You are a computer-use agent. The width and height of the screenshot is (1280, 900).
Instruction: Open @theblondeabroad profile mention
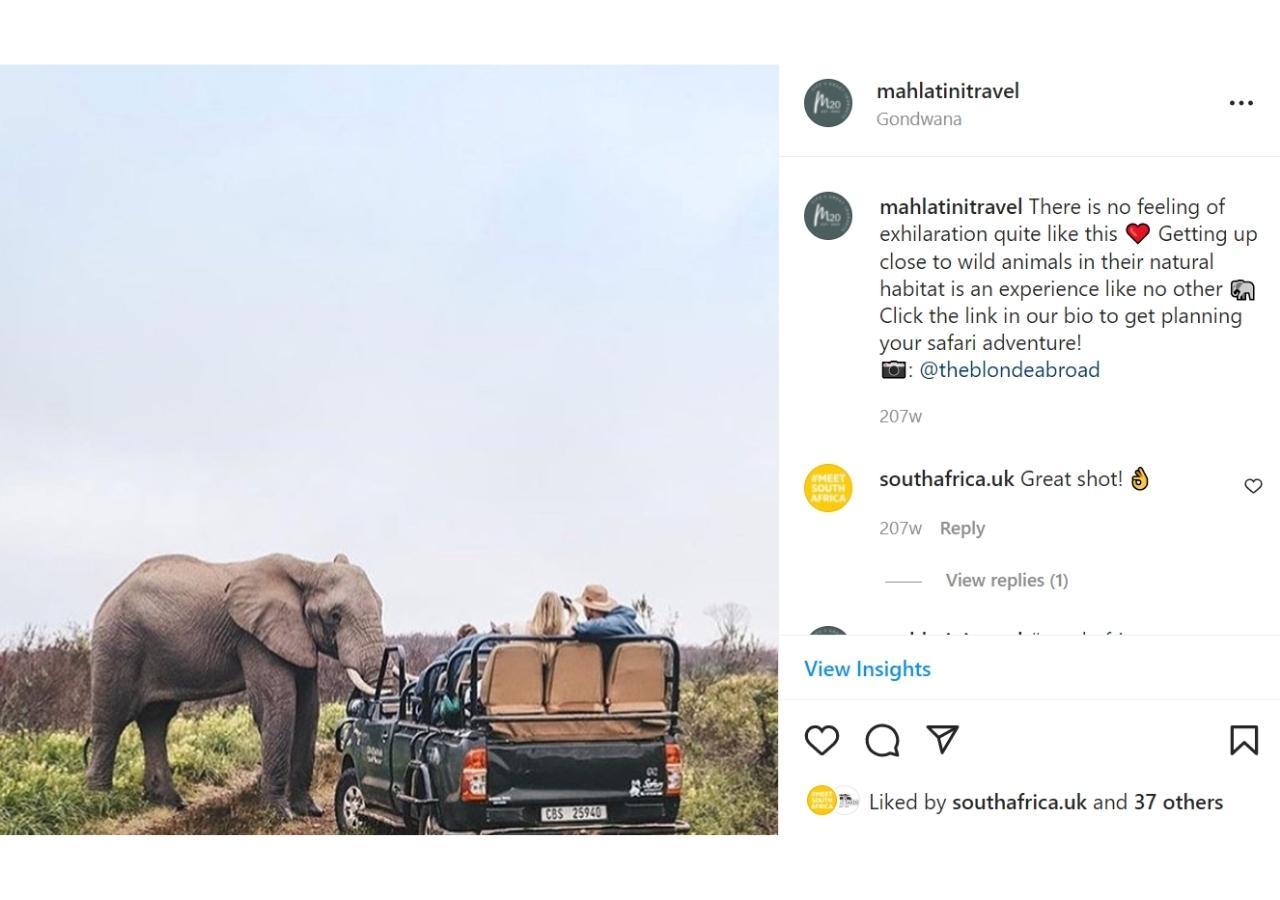pos(1009,370)
